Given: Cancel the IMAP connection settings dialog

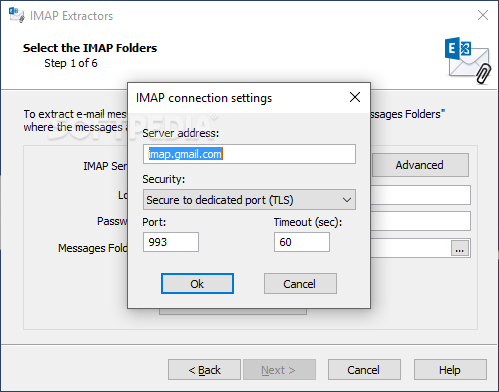Looking at the screenshot, I should (300, 284).
